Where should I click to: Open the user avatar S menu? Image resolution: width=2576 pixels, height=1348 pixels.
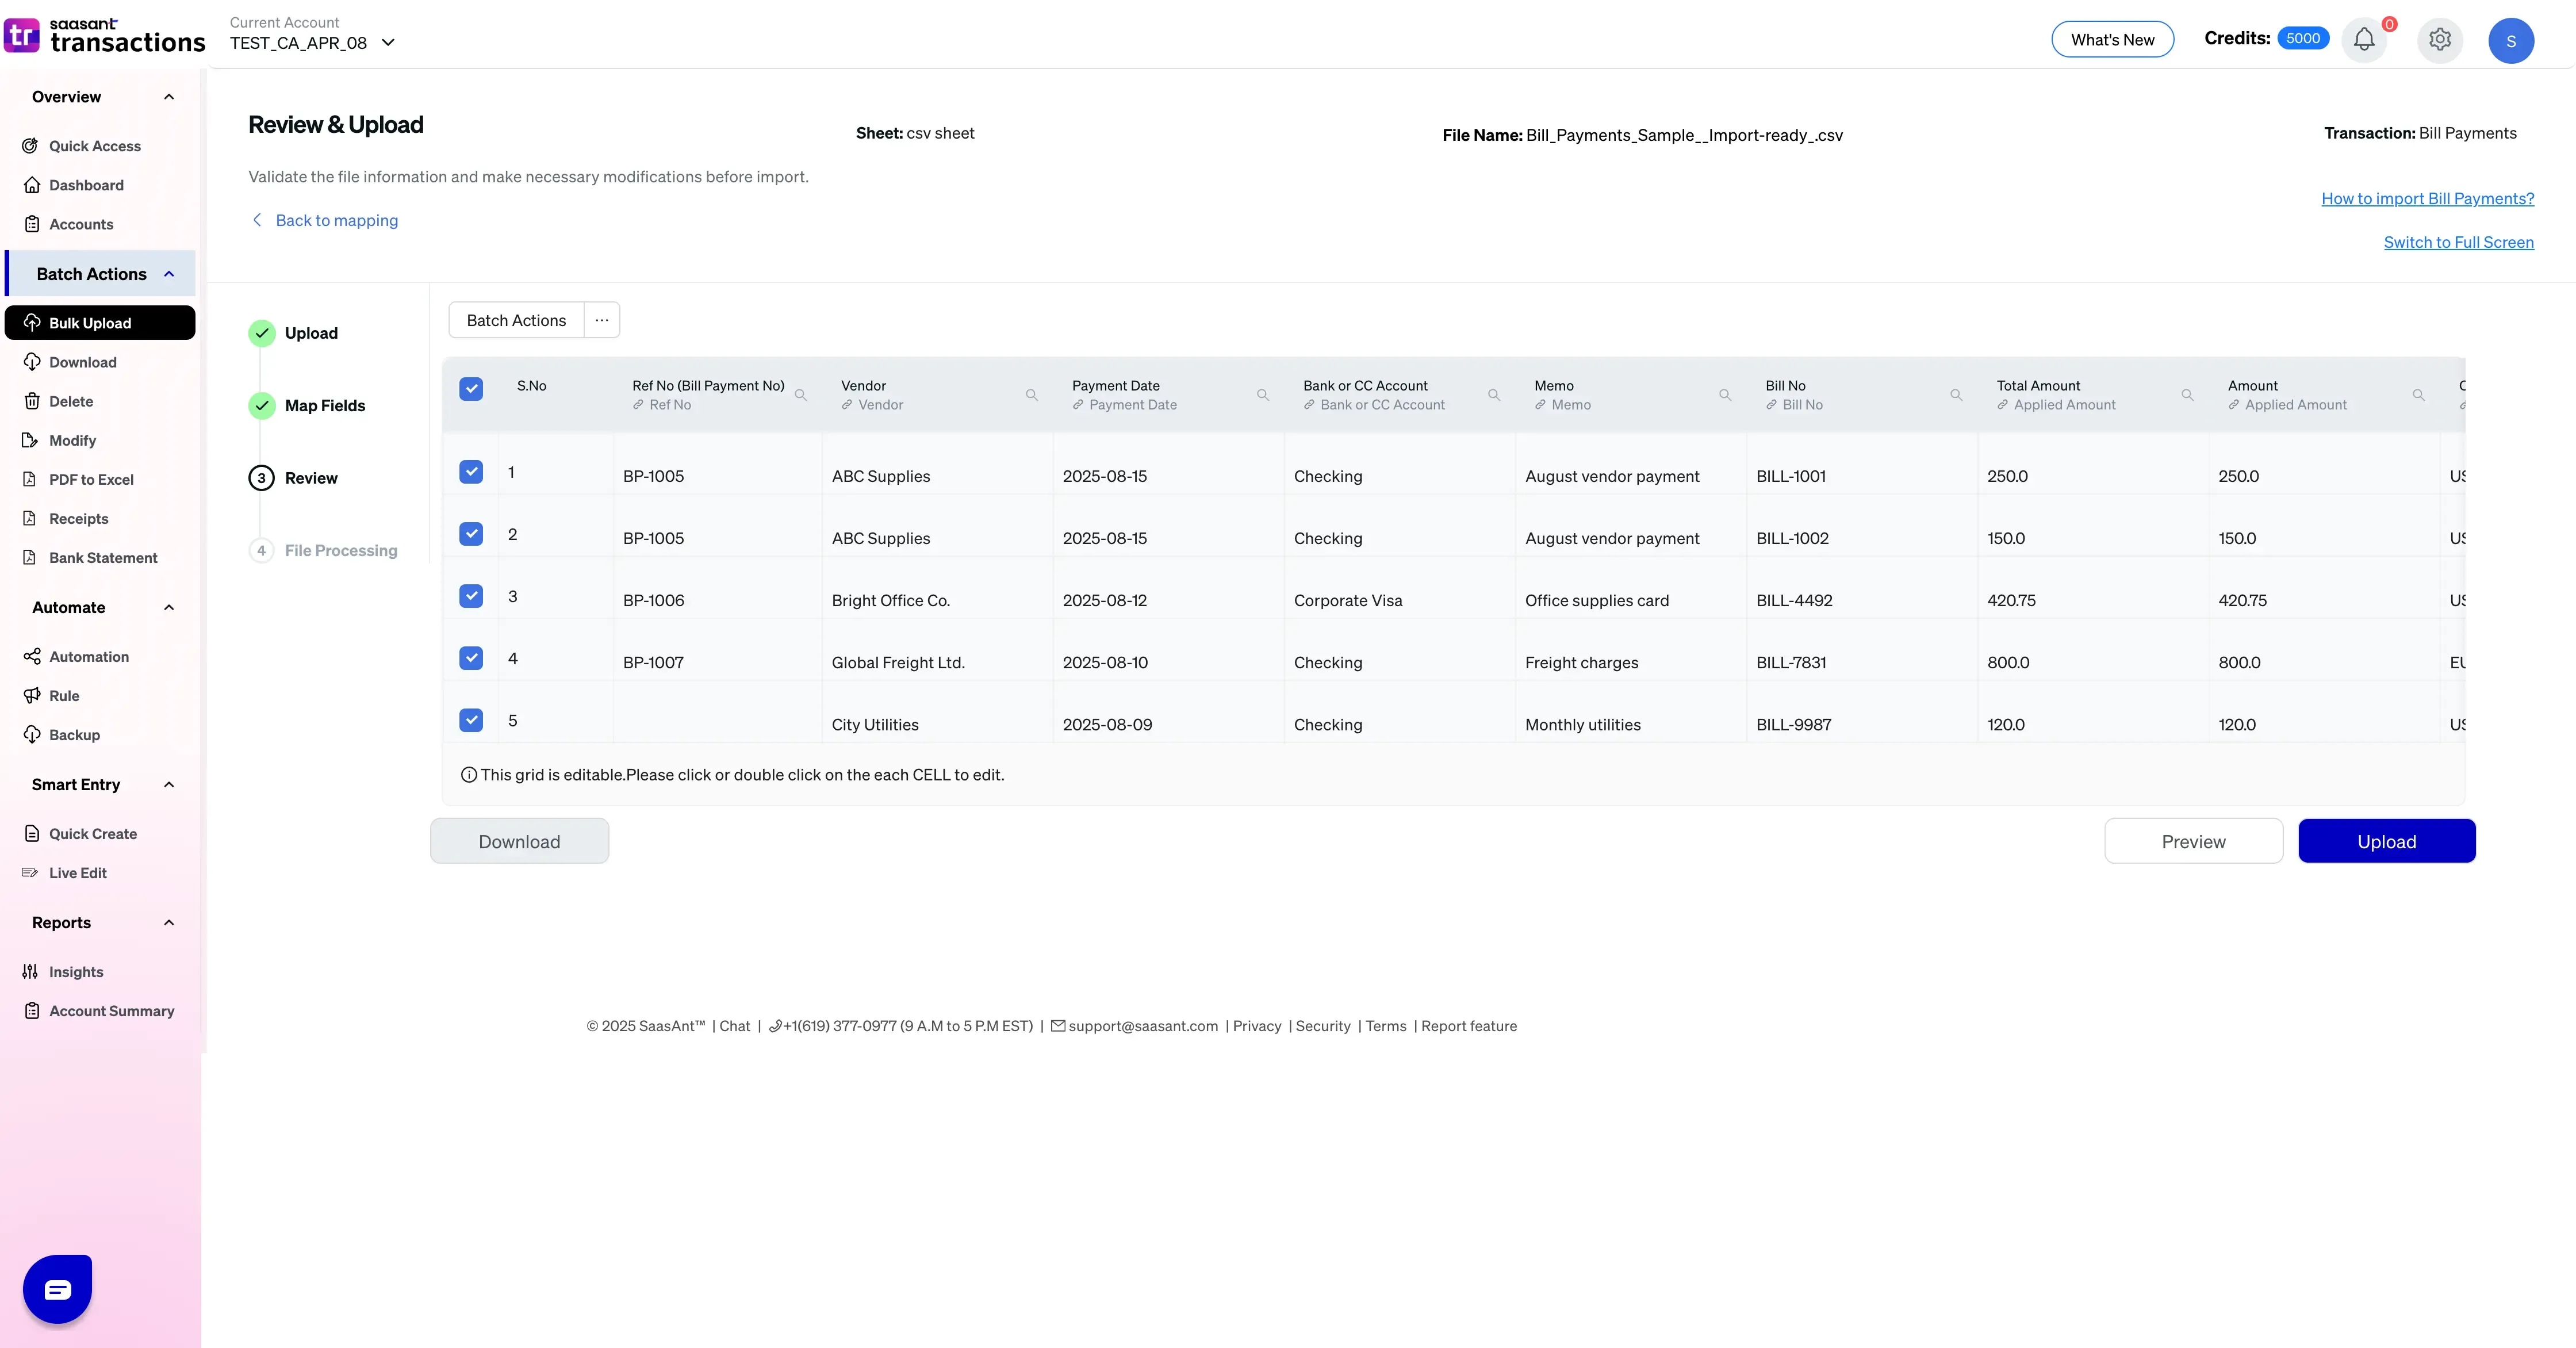(2511, 41)
